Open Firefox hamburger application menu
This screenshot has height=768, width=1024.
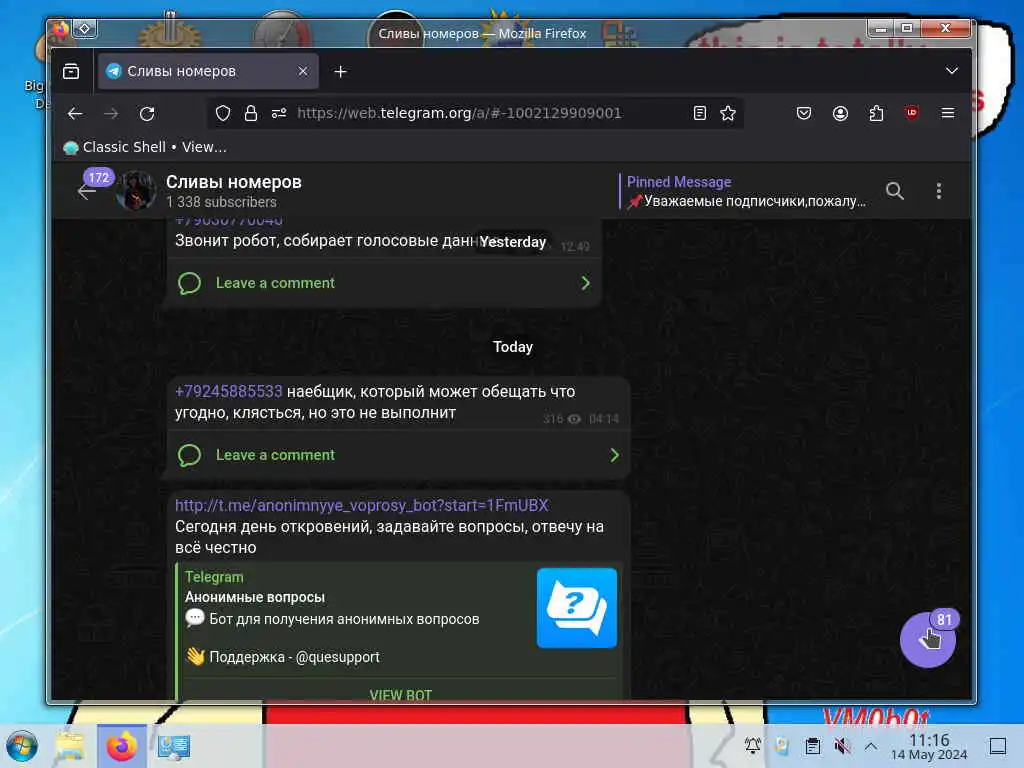tap(948, 114)
